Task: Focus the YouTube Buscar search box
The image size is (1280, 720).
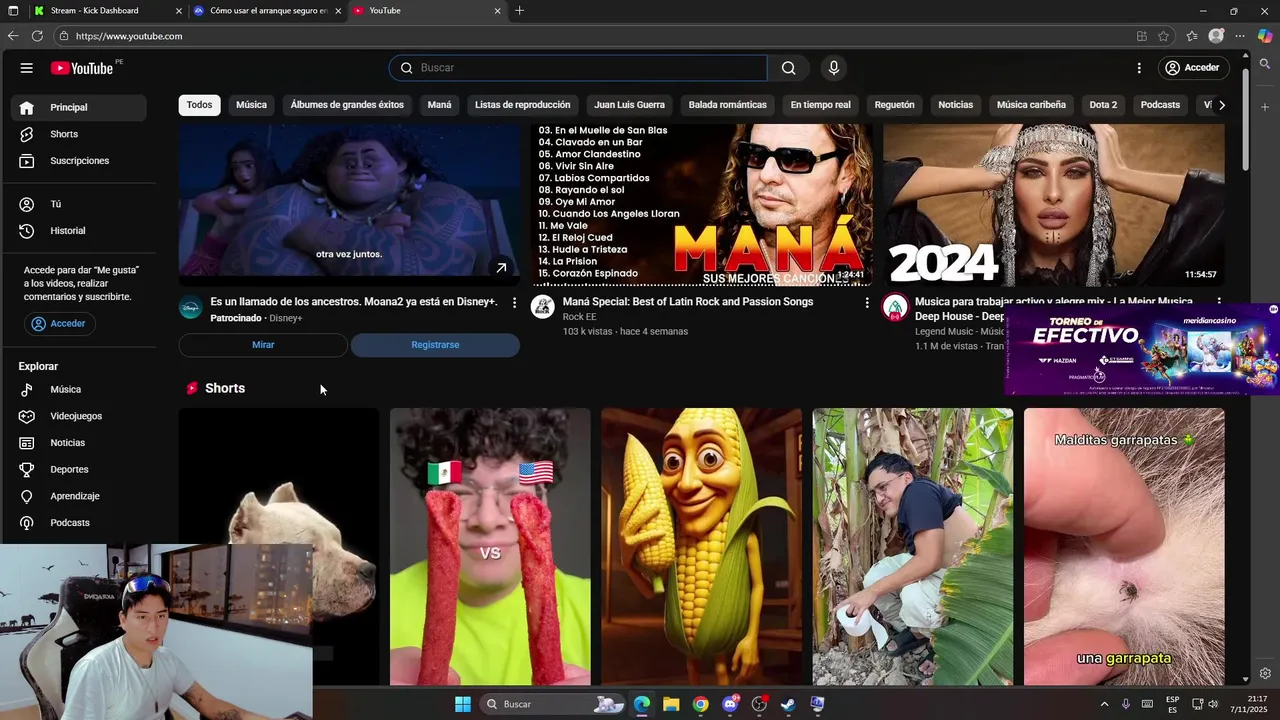Action: point(578,68)
